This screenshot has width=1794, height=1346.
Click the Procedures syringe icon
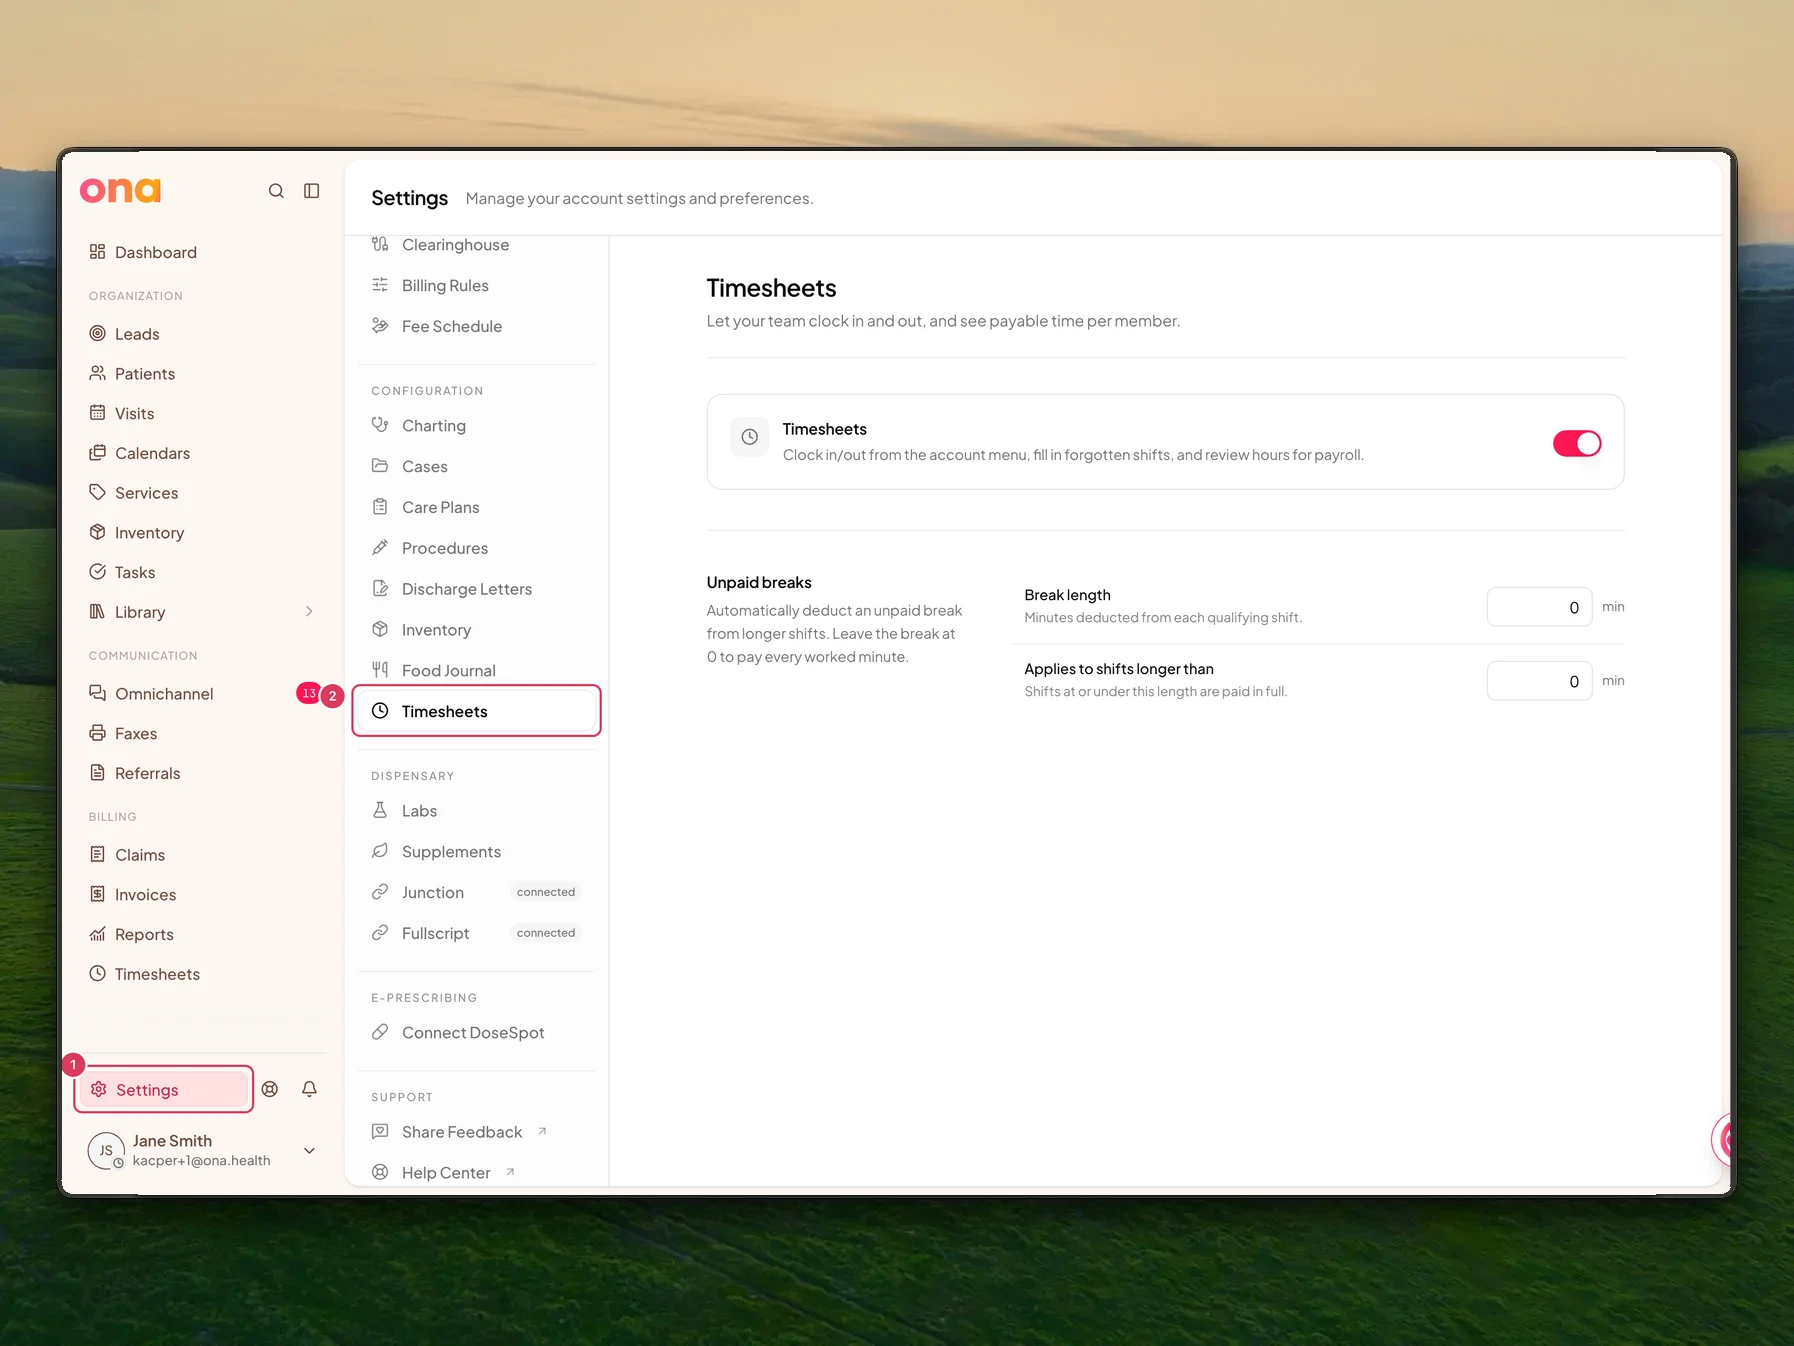tap(380, 547)
